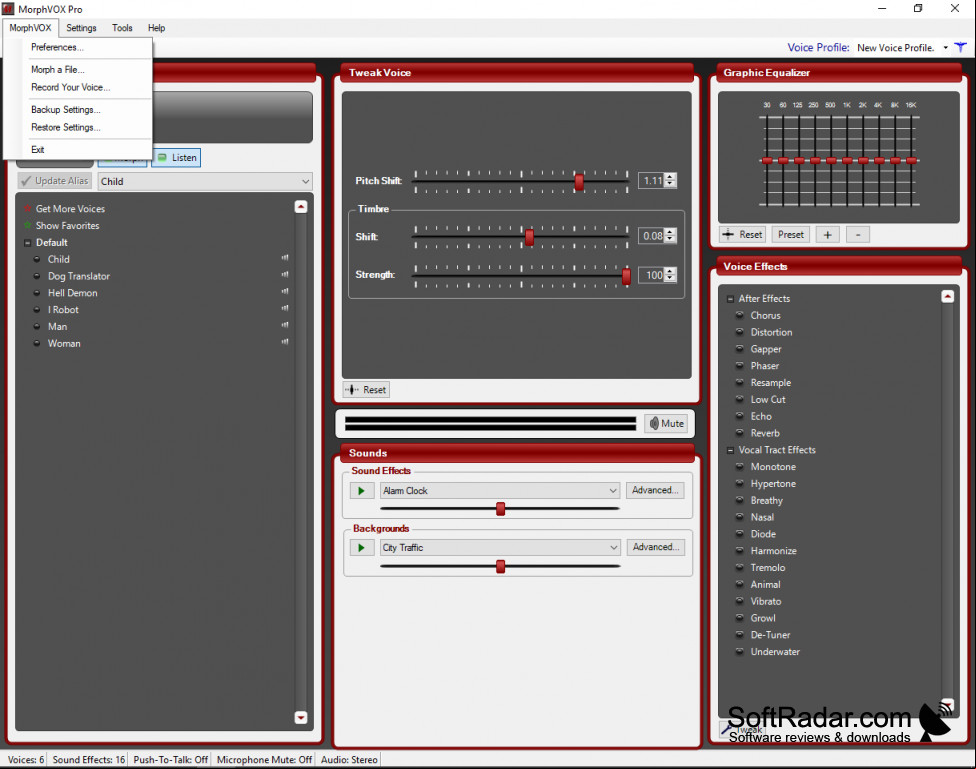This screenshot has height=769, width=976.
Task: Click the equalizer plus button
Action: (827, 235)
